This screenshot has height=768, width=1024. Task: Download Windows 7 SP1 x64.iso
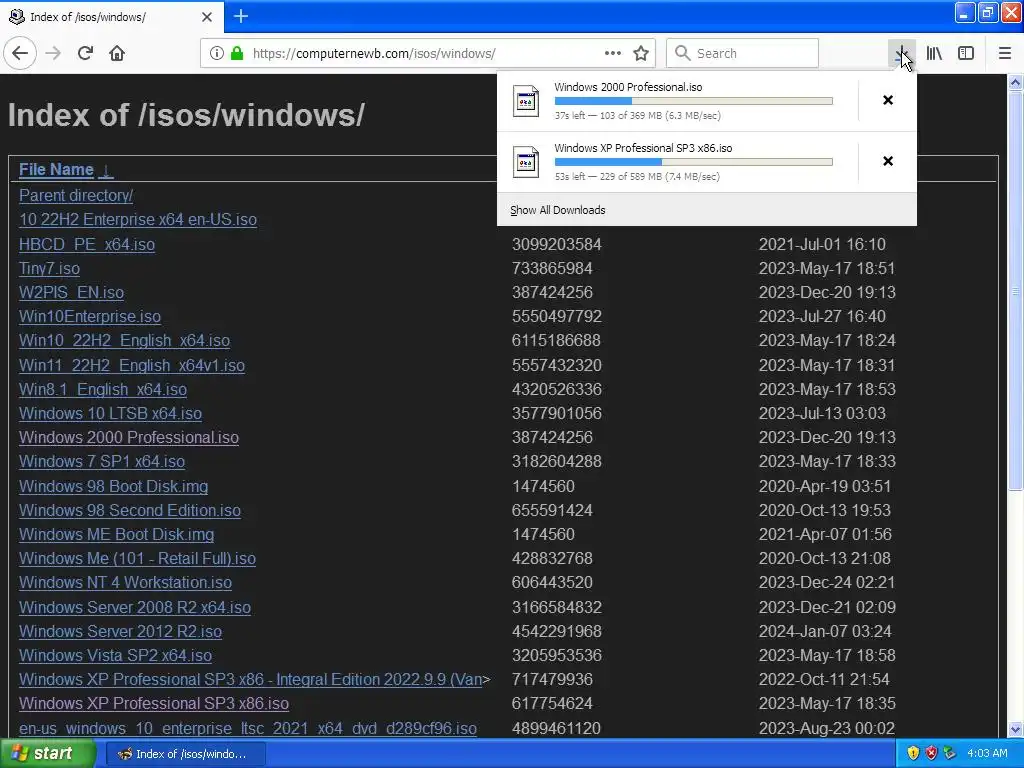[102, 462]
